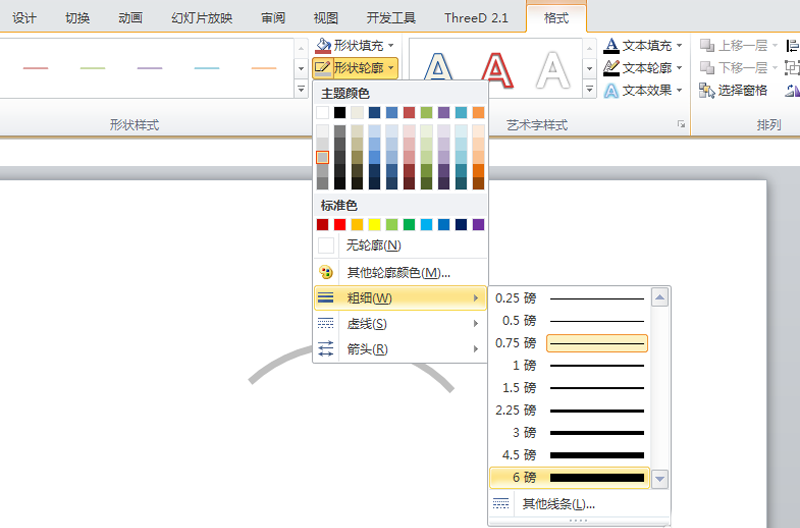Viewport: 800px width, 528px height.
Task: Pick the orange theme color in top row
Action: (479, 112)
